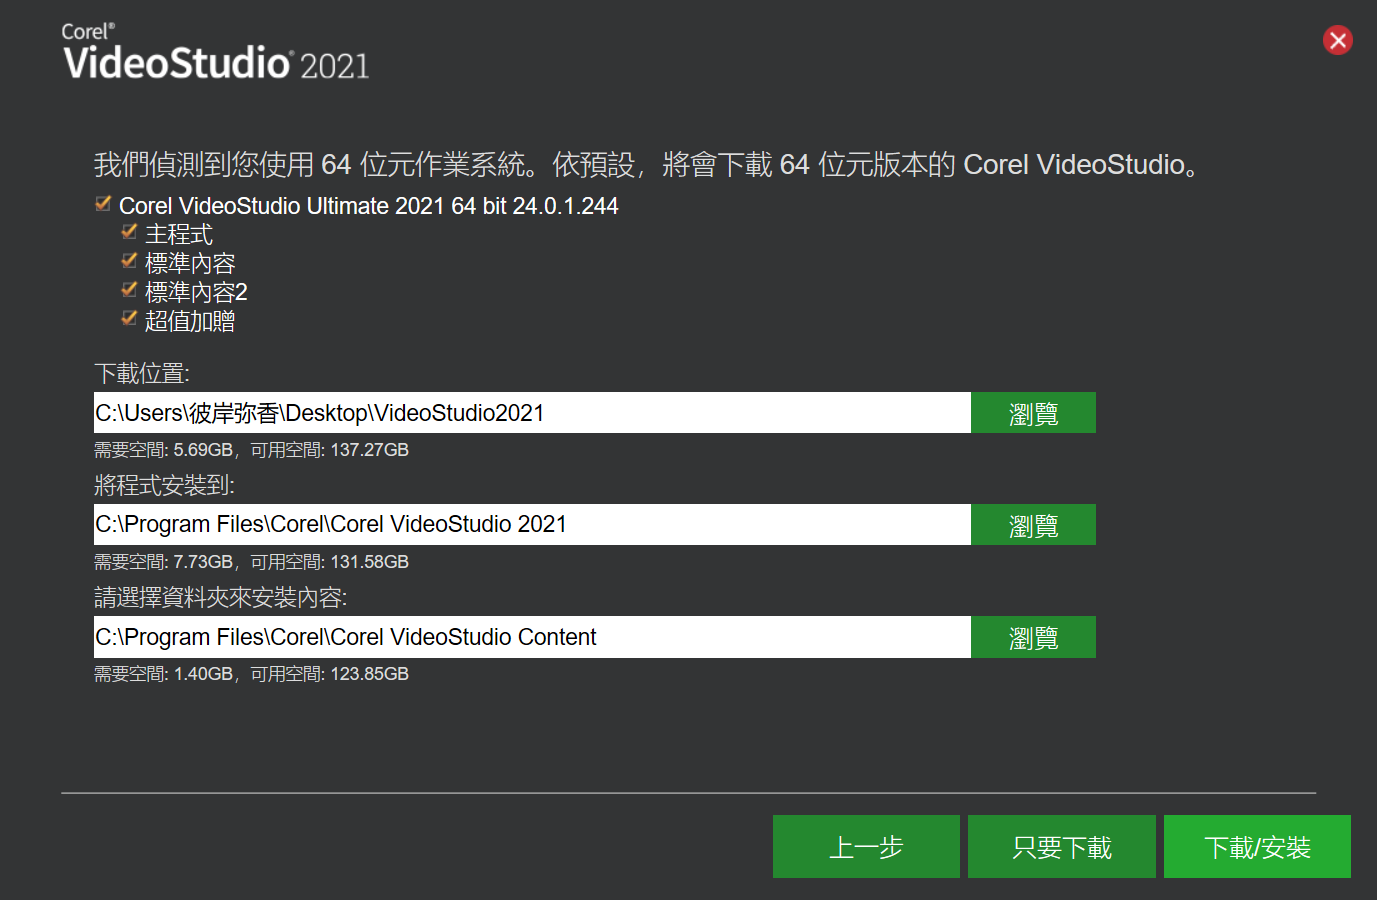This screenshot has height=900, width=1377.
Task: Click the 需要空間: 1.40GB space info
Action: pyautogui.click(x=251, y=674)
